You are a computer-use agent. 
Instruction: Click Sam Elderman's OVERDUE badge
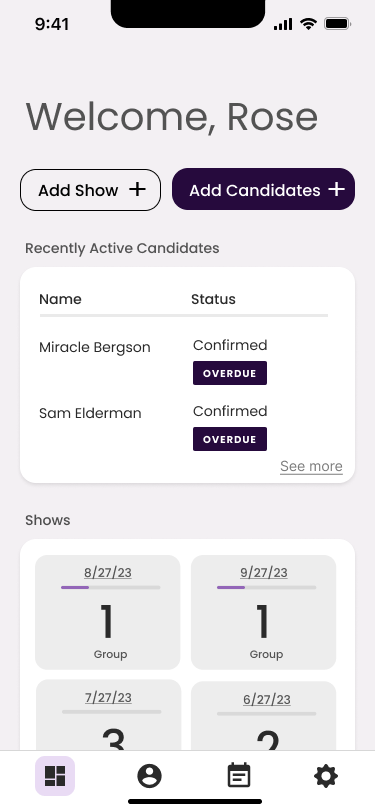(230, 439)
